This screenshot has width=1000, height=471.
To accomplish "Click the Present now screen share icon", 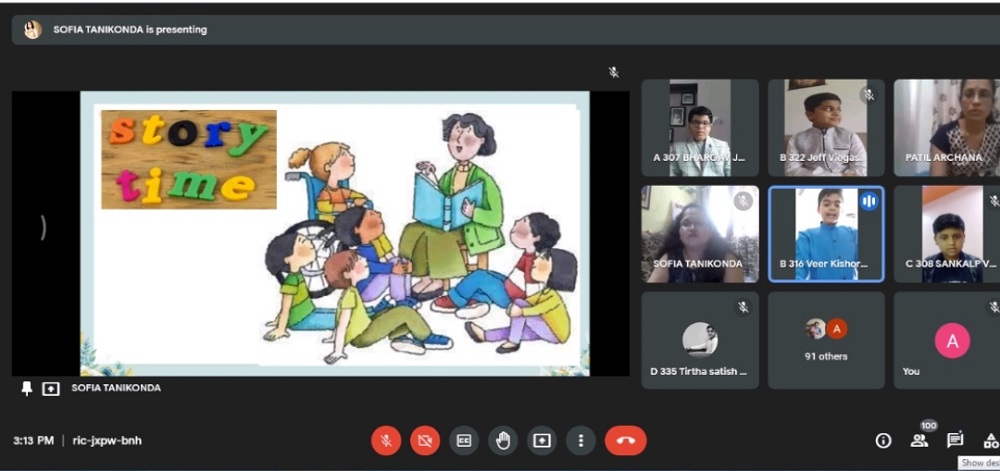I will point(542,440).
